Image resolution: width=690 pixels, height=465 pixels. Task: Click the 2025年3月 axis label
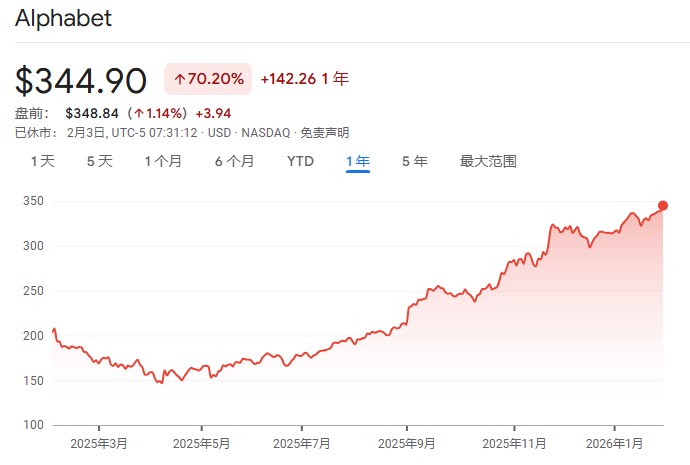(x=98, y=443)
